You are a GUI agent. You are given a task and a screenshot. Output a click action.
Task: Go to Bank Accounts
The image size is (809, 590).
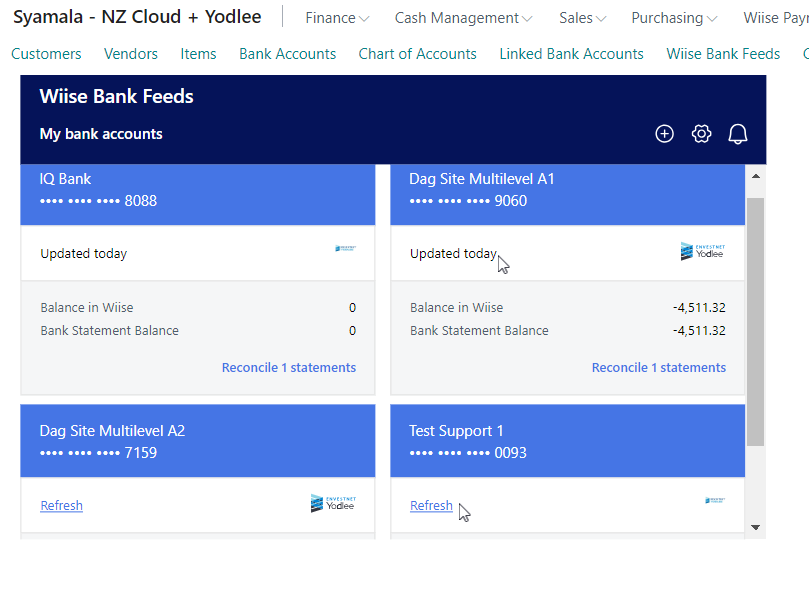point(287,54)
